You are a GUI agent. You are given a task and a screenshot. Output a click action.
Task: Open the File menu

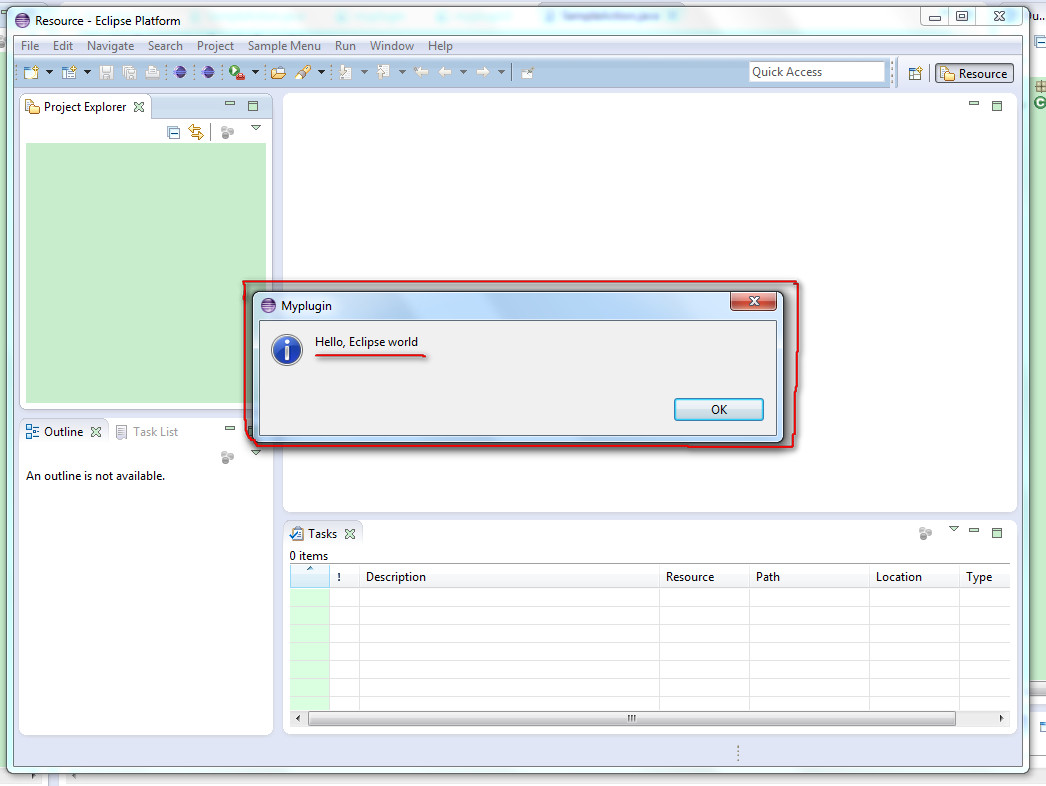point(30,45)
